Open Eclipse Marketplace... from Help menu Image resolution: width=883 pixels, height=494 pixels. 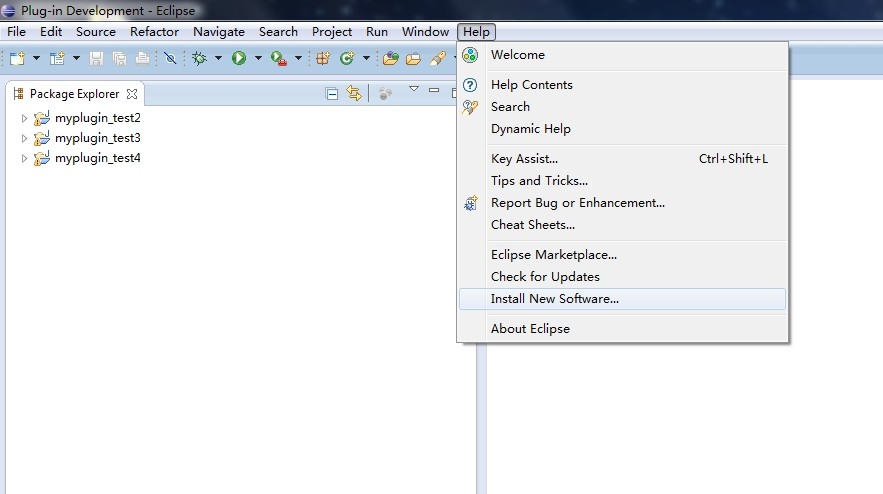[x=622, y=255]
